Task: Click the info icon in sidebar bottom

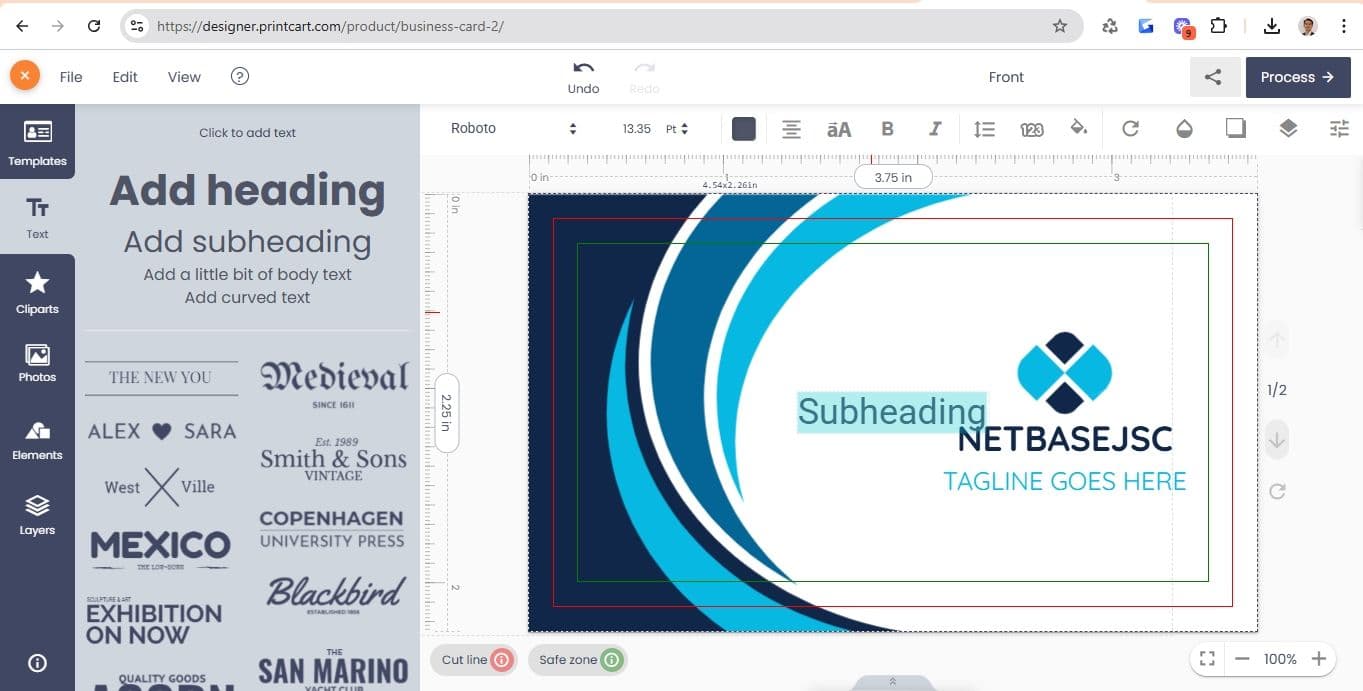Action: coord(37,663)
